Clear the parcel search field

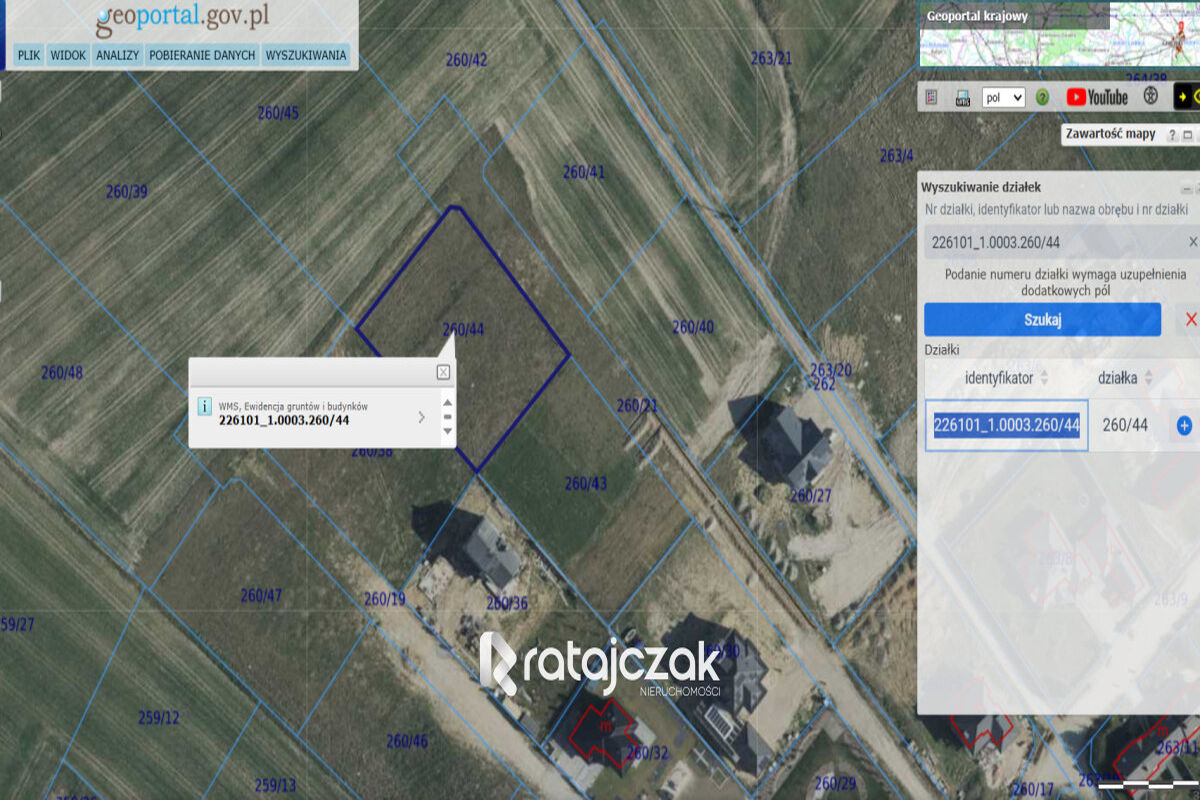(1192, 242)
